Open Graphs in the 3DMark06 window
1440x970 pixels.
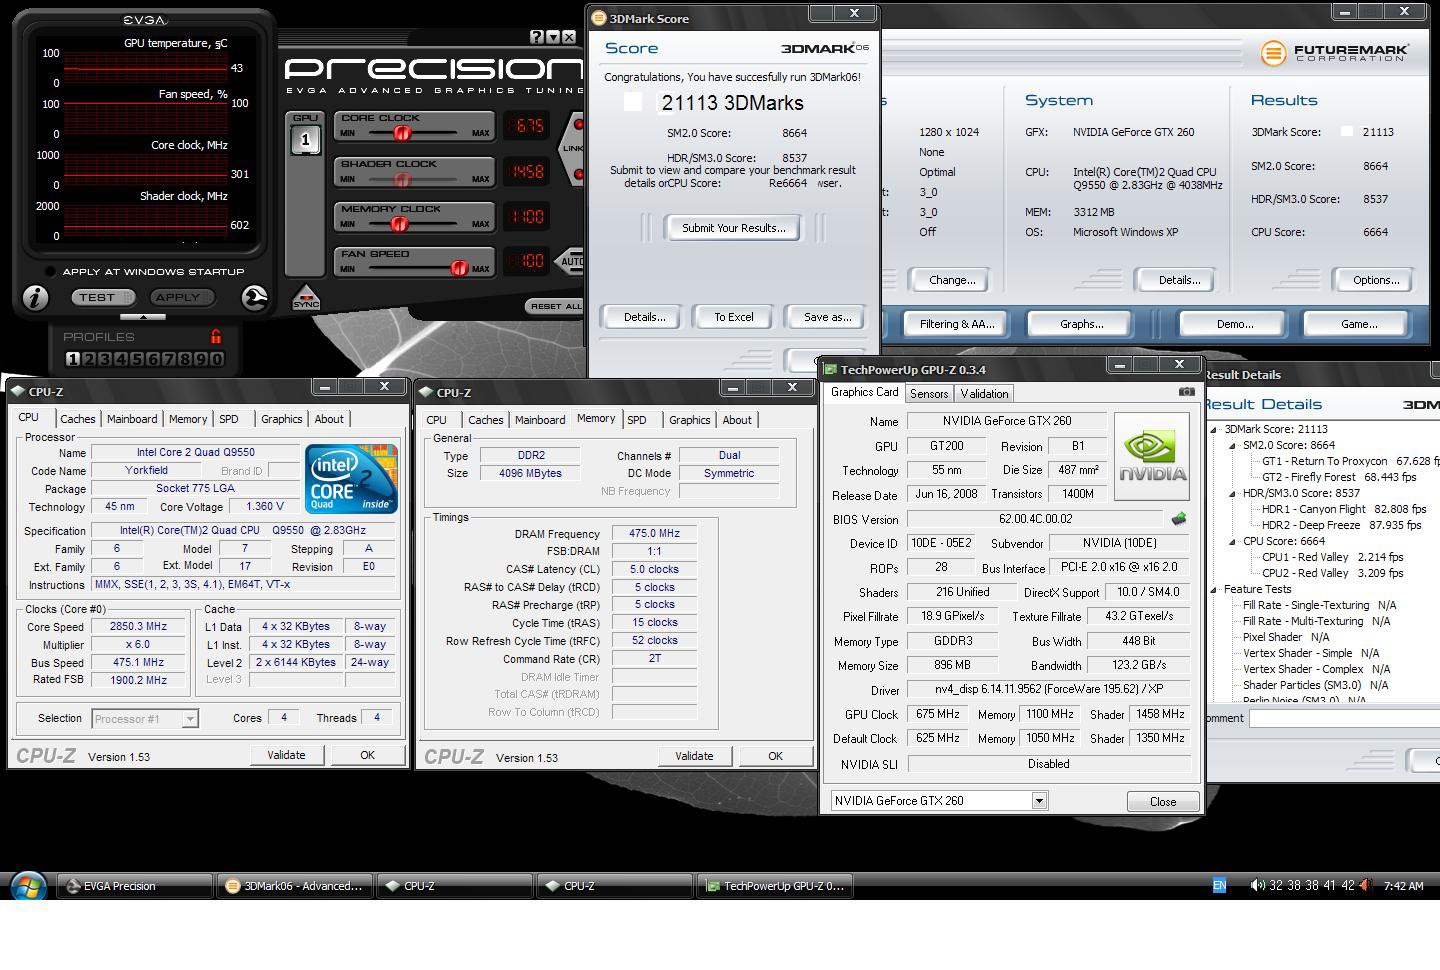tap(1081, 324)
